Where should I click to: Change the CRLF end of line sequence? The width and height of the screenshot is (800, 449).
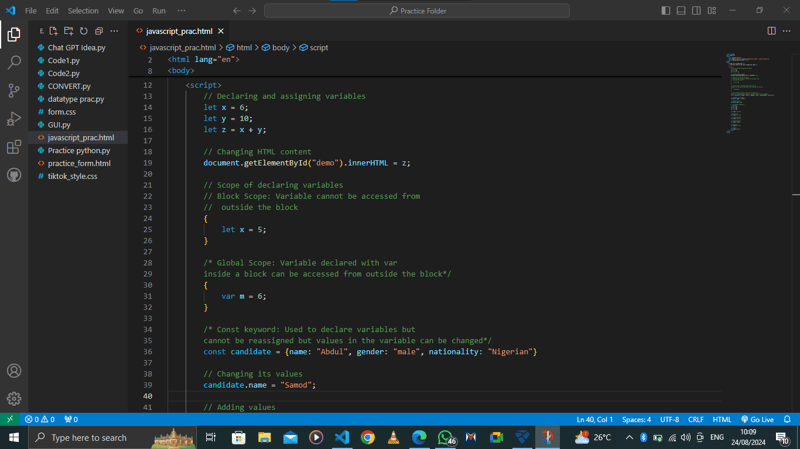click(x=695, y=419)
